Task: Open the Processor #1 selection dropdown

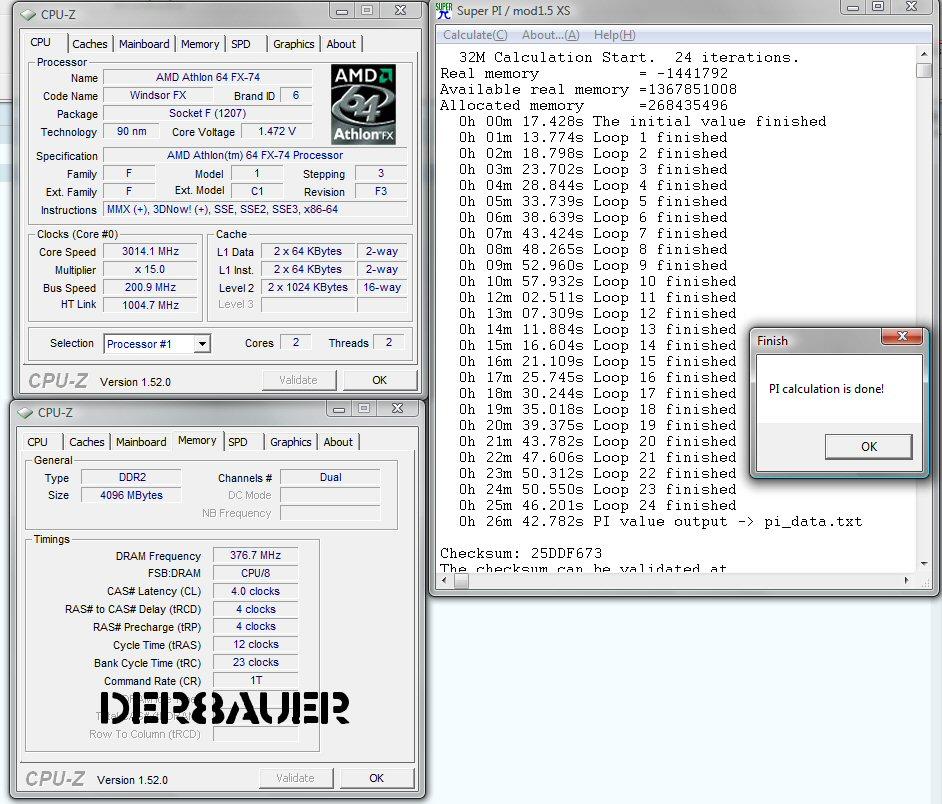Action: [203, 344]
